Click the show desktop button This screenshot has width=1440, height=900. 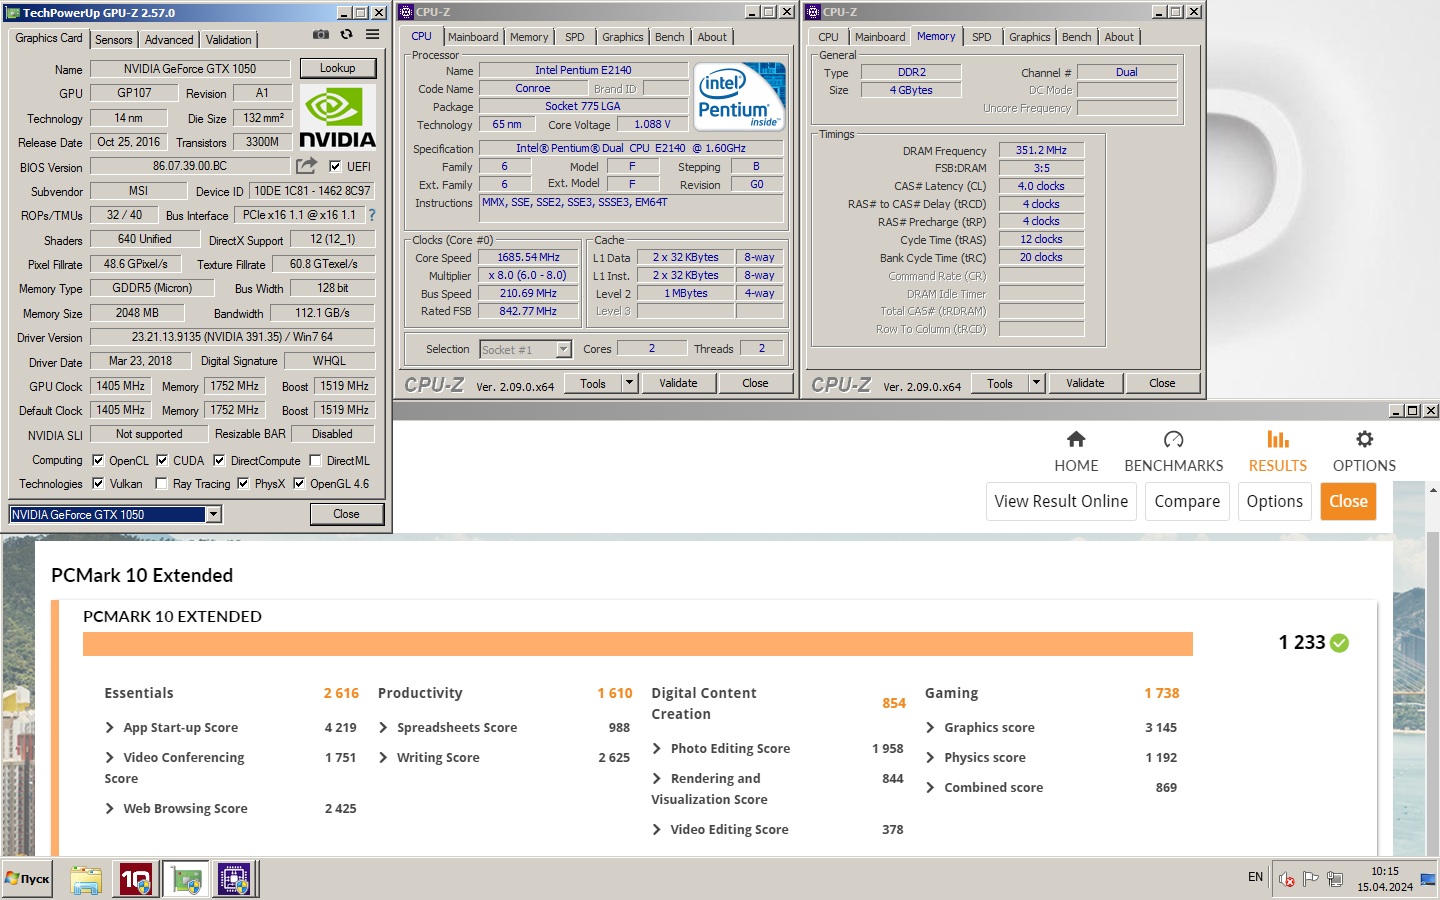click(1428, 879)
